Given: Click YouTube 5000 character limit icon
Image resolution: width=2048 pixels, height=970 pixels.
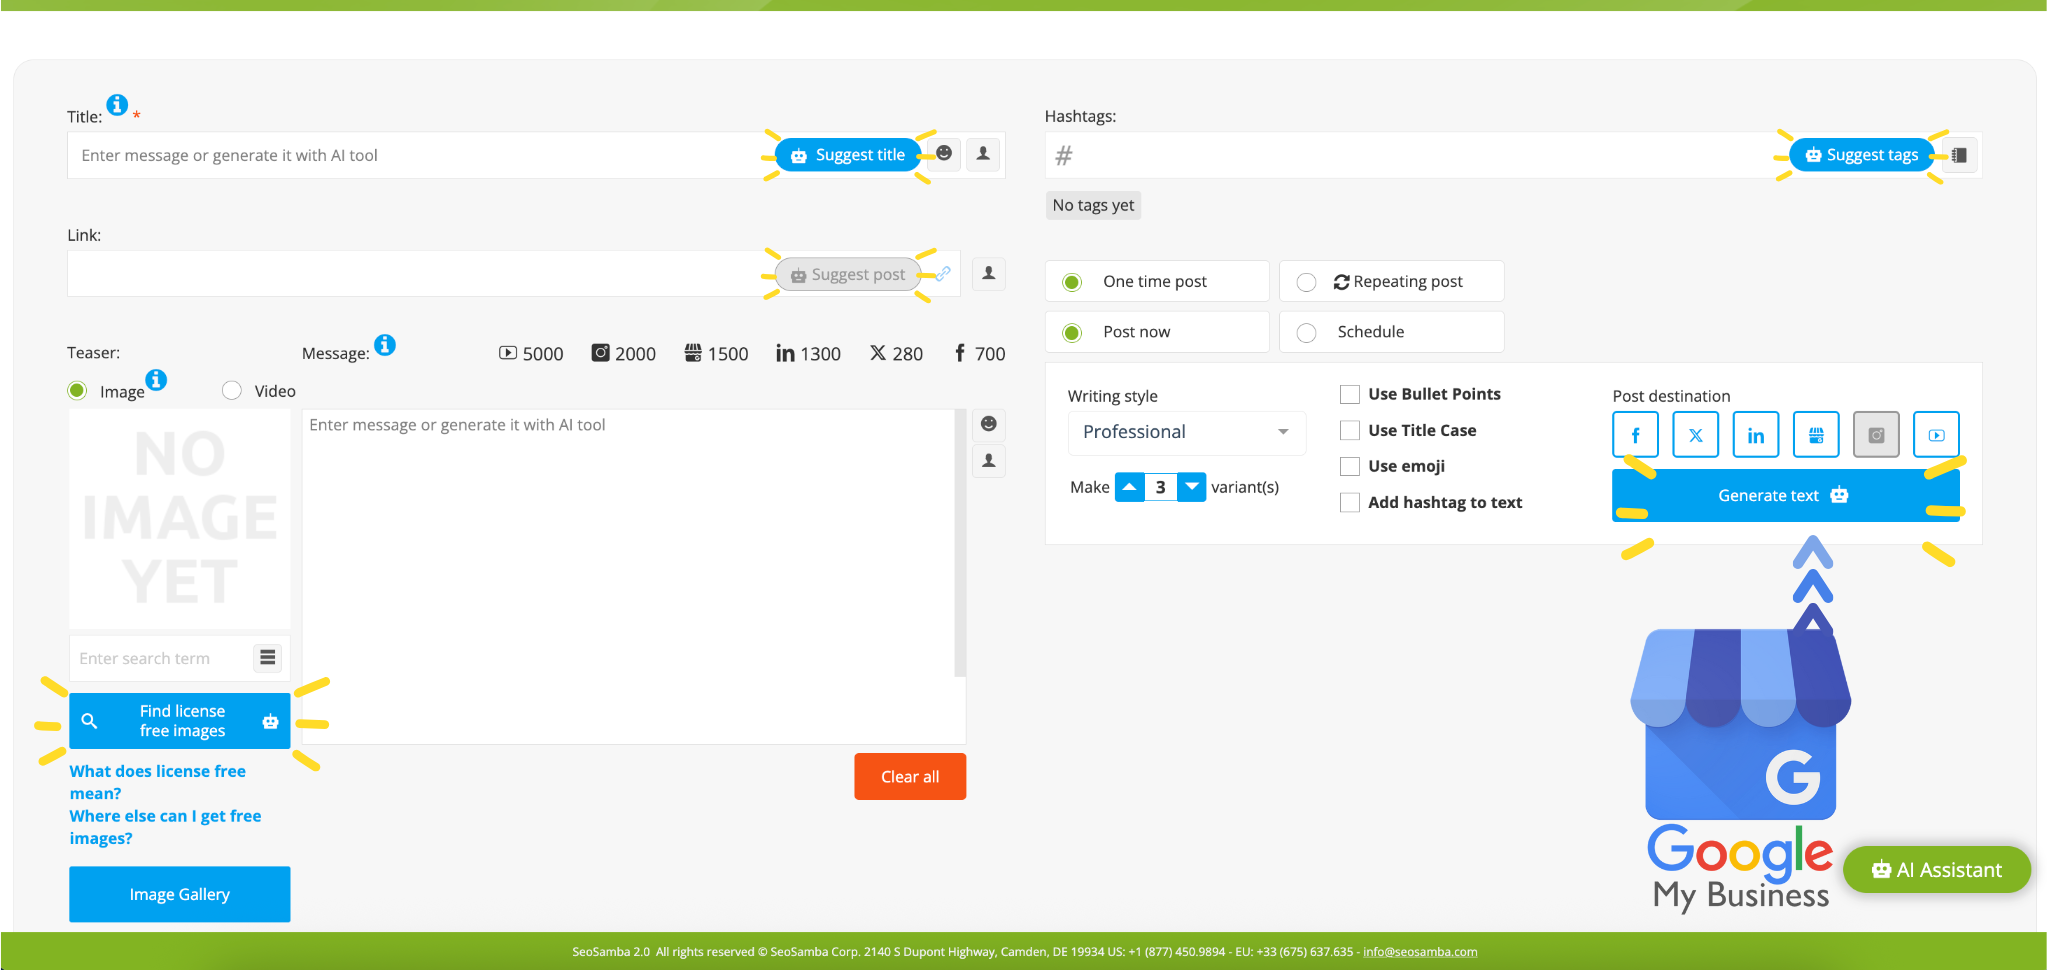Looking at the screenshot, I should (x=508, y=353).
